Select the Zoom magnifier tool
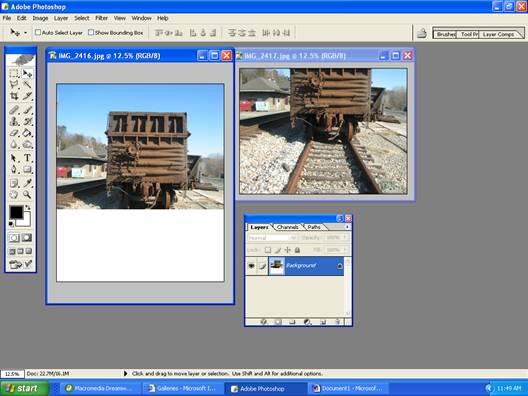528x396 pixels. [x=27, y=194]
